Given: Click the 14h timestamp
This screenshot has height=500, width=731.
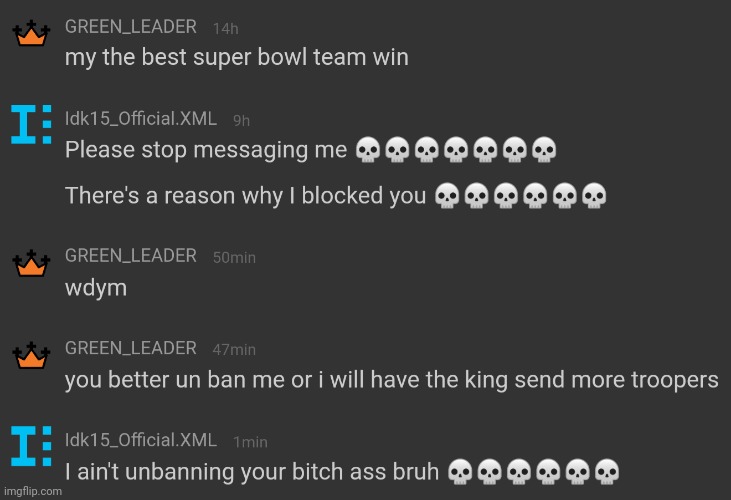Looking at the screenshot, I should click(x=226, y=29).
